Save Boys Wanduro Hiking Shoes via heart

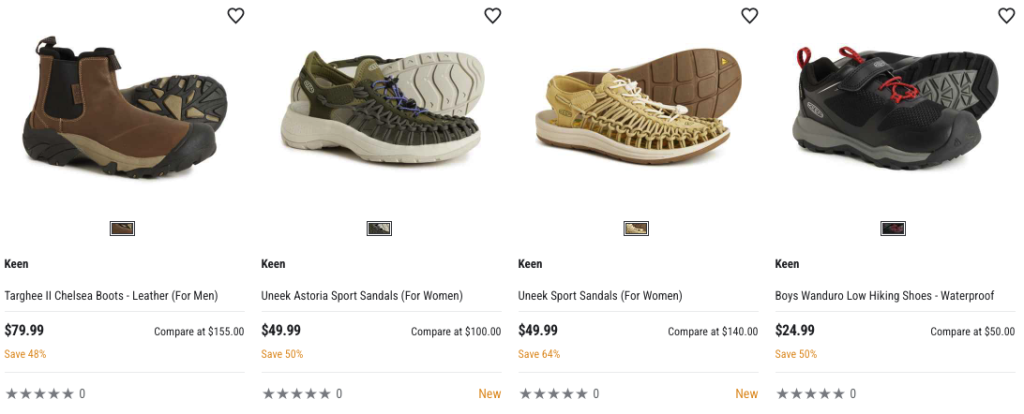1006,15
